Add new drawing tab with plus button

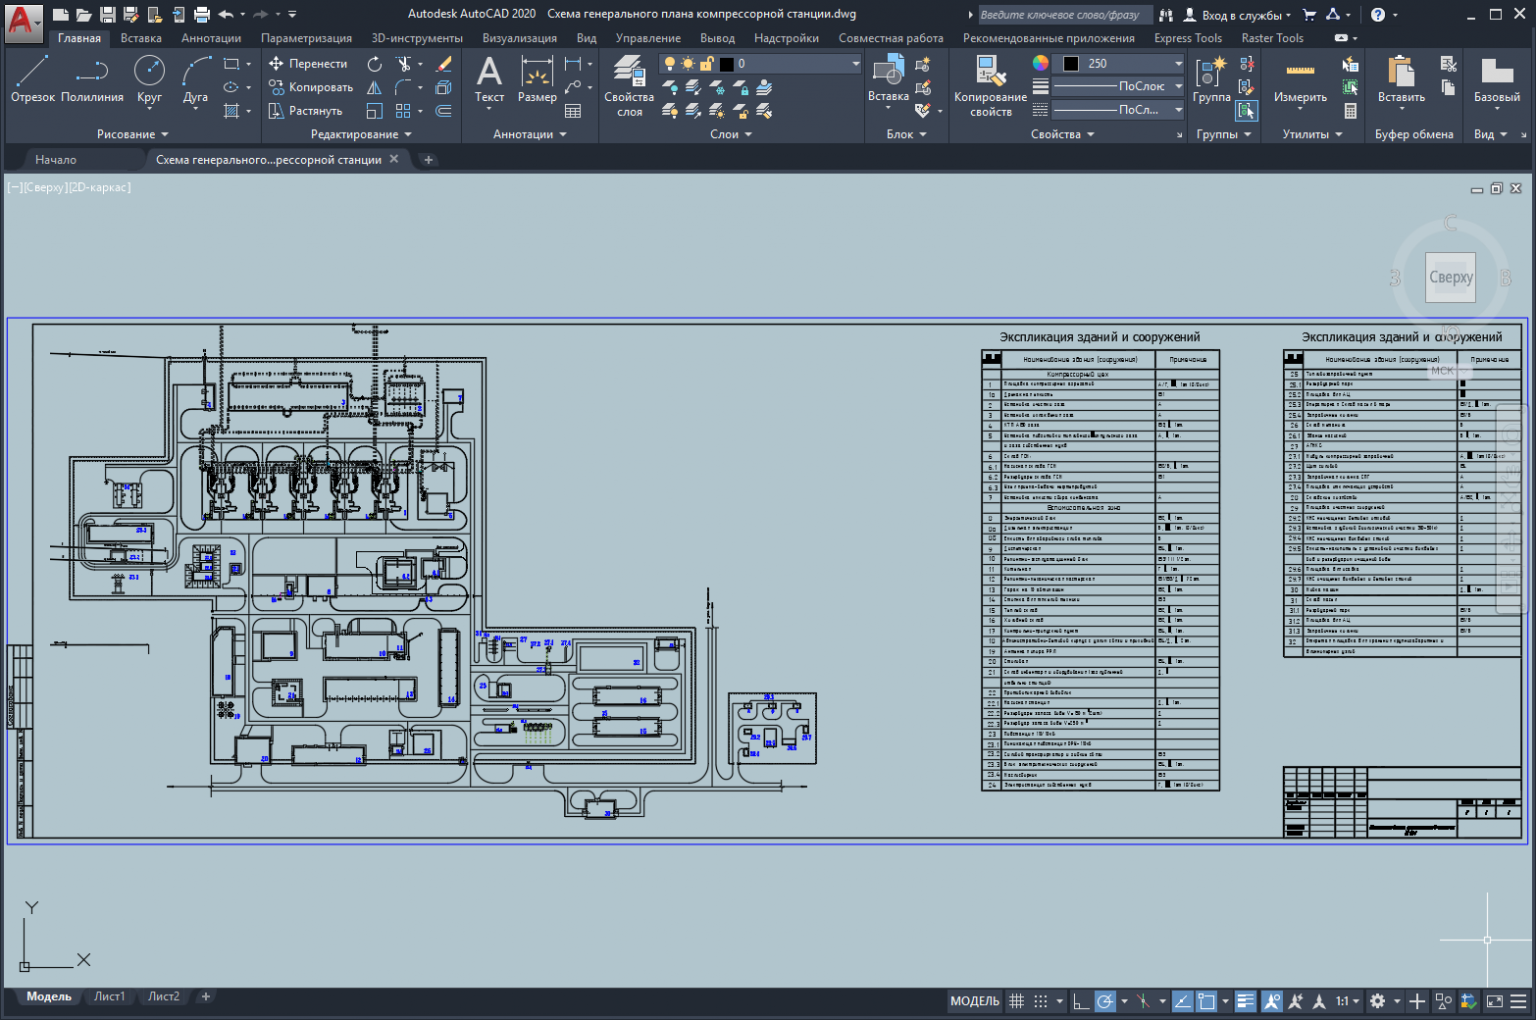pyautogui.click(x=428, y=159)
